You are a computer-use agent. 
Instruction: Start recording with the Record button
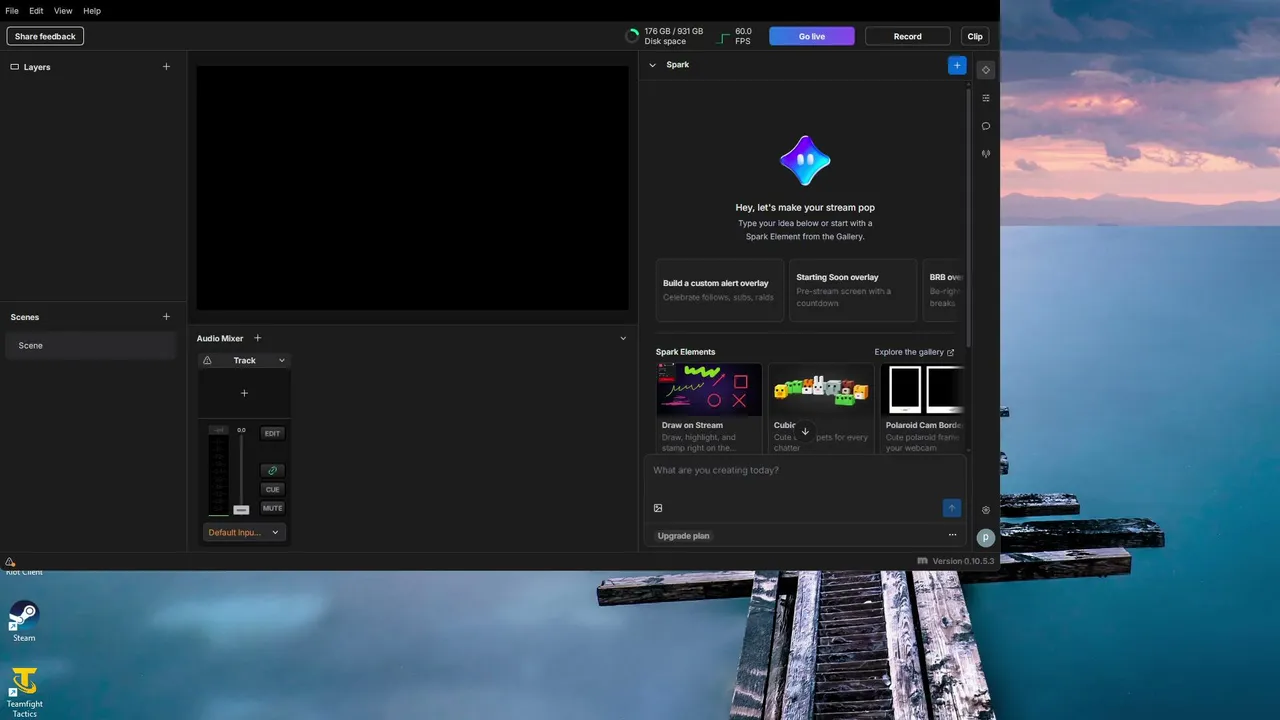908,36
